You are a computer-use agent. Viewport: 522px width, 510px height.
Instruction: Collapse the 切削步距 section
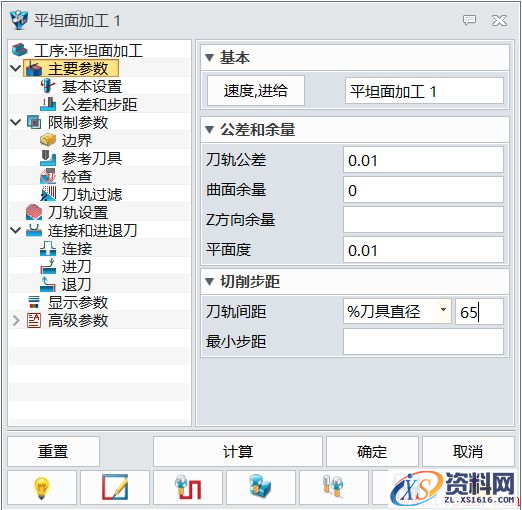[x=209, y=282]
